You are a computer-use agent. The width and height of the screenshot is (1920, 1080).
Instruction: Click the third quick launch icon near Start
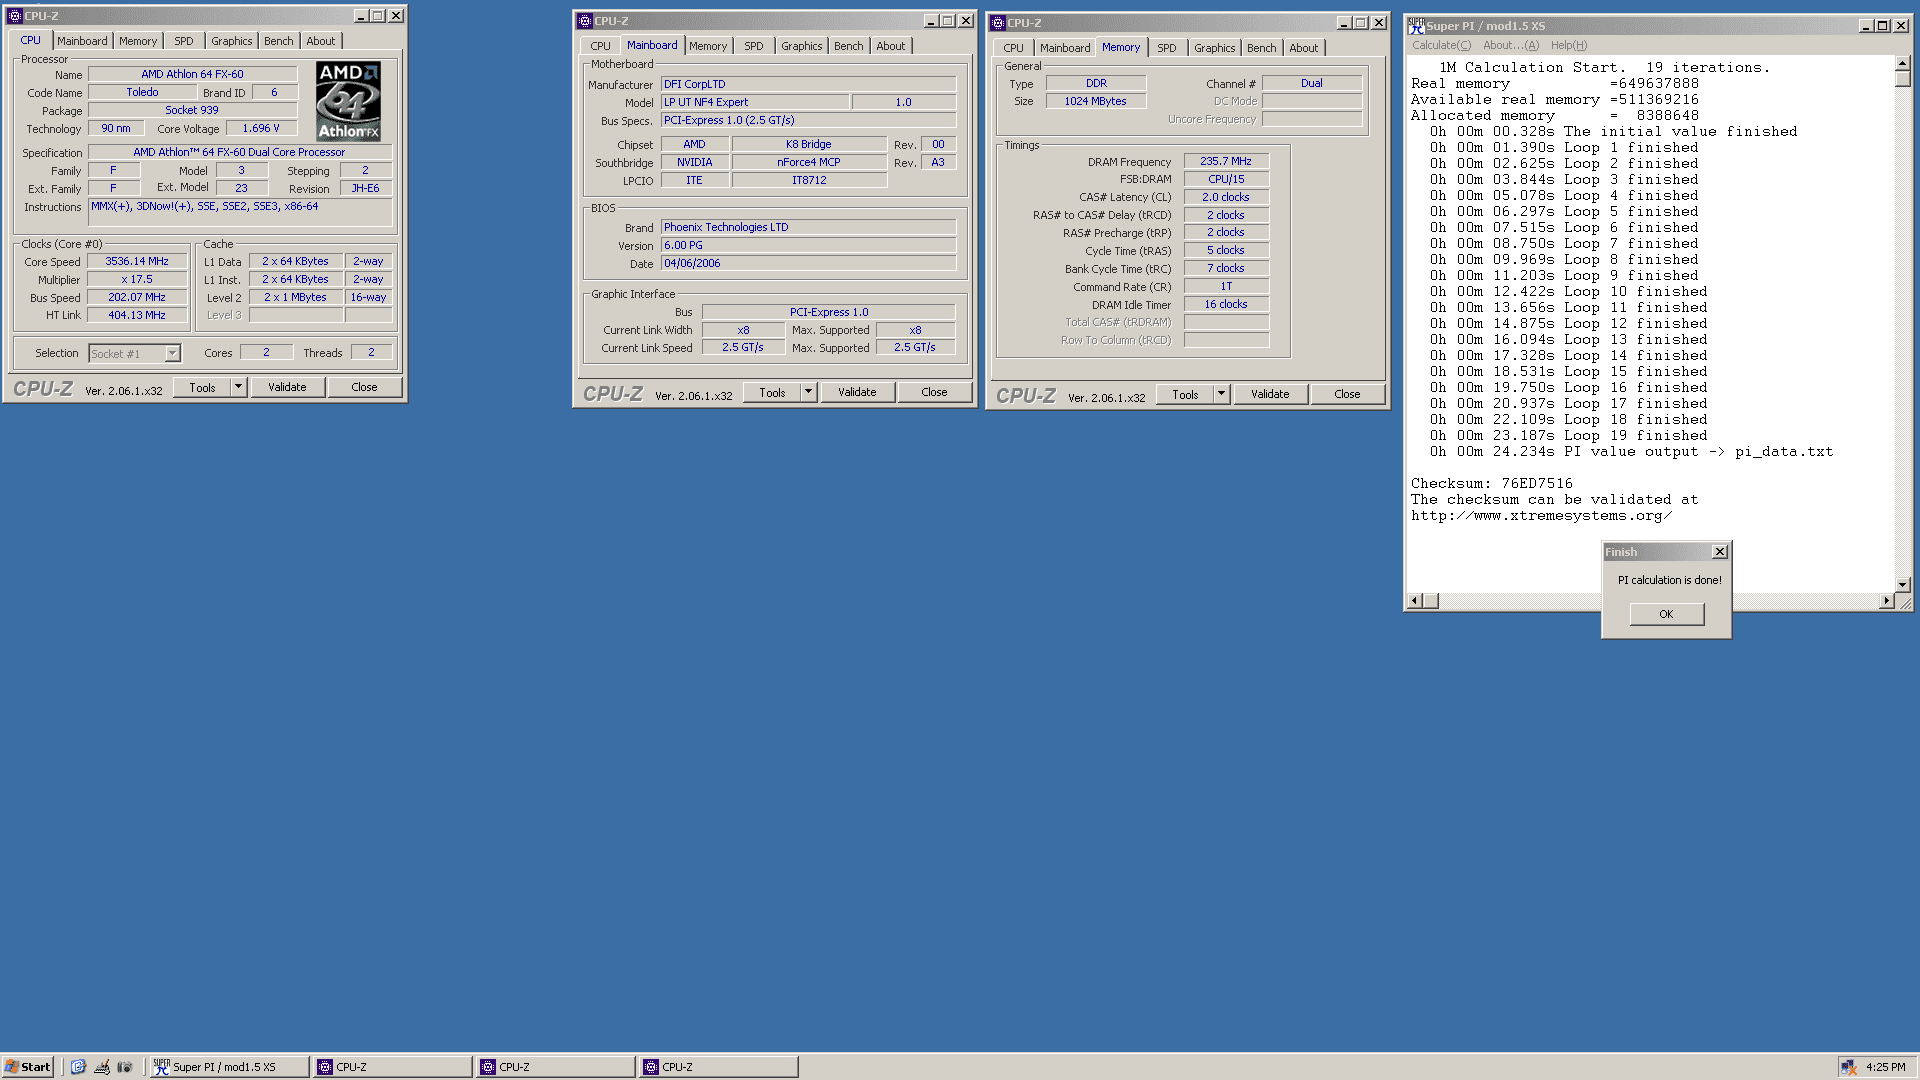pyautogui.click(x=125, y=1067)
